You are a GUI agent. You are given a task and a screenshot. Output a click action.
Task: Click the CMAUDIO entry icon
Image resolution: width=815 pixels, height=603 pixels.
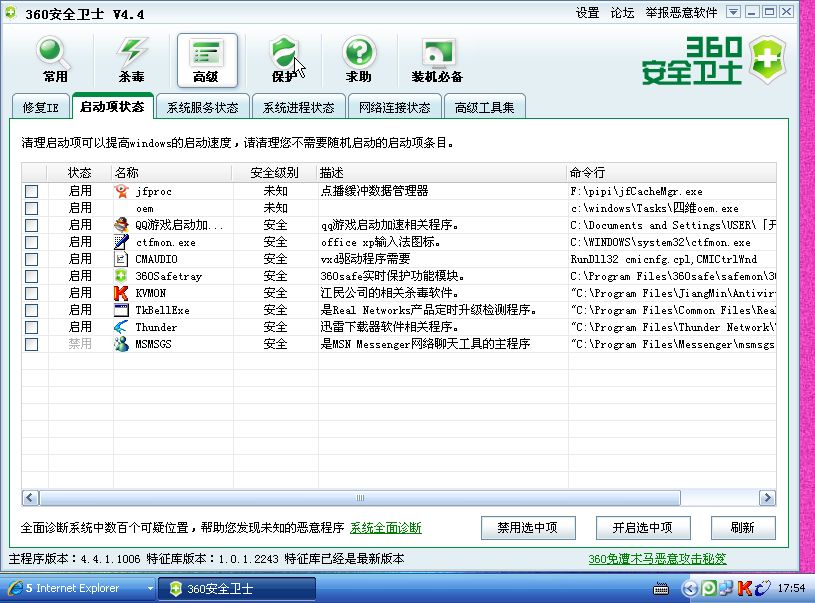121,259
